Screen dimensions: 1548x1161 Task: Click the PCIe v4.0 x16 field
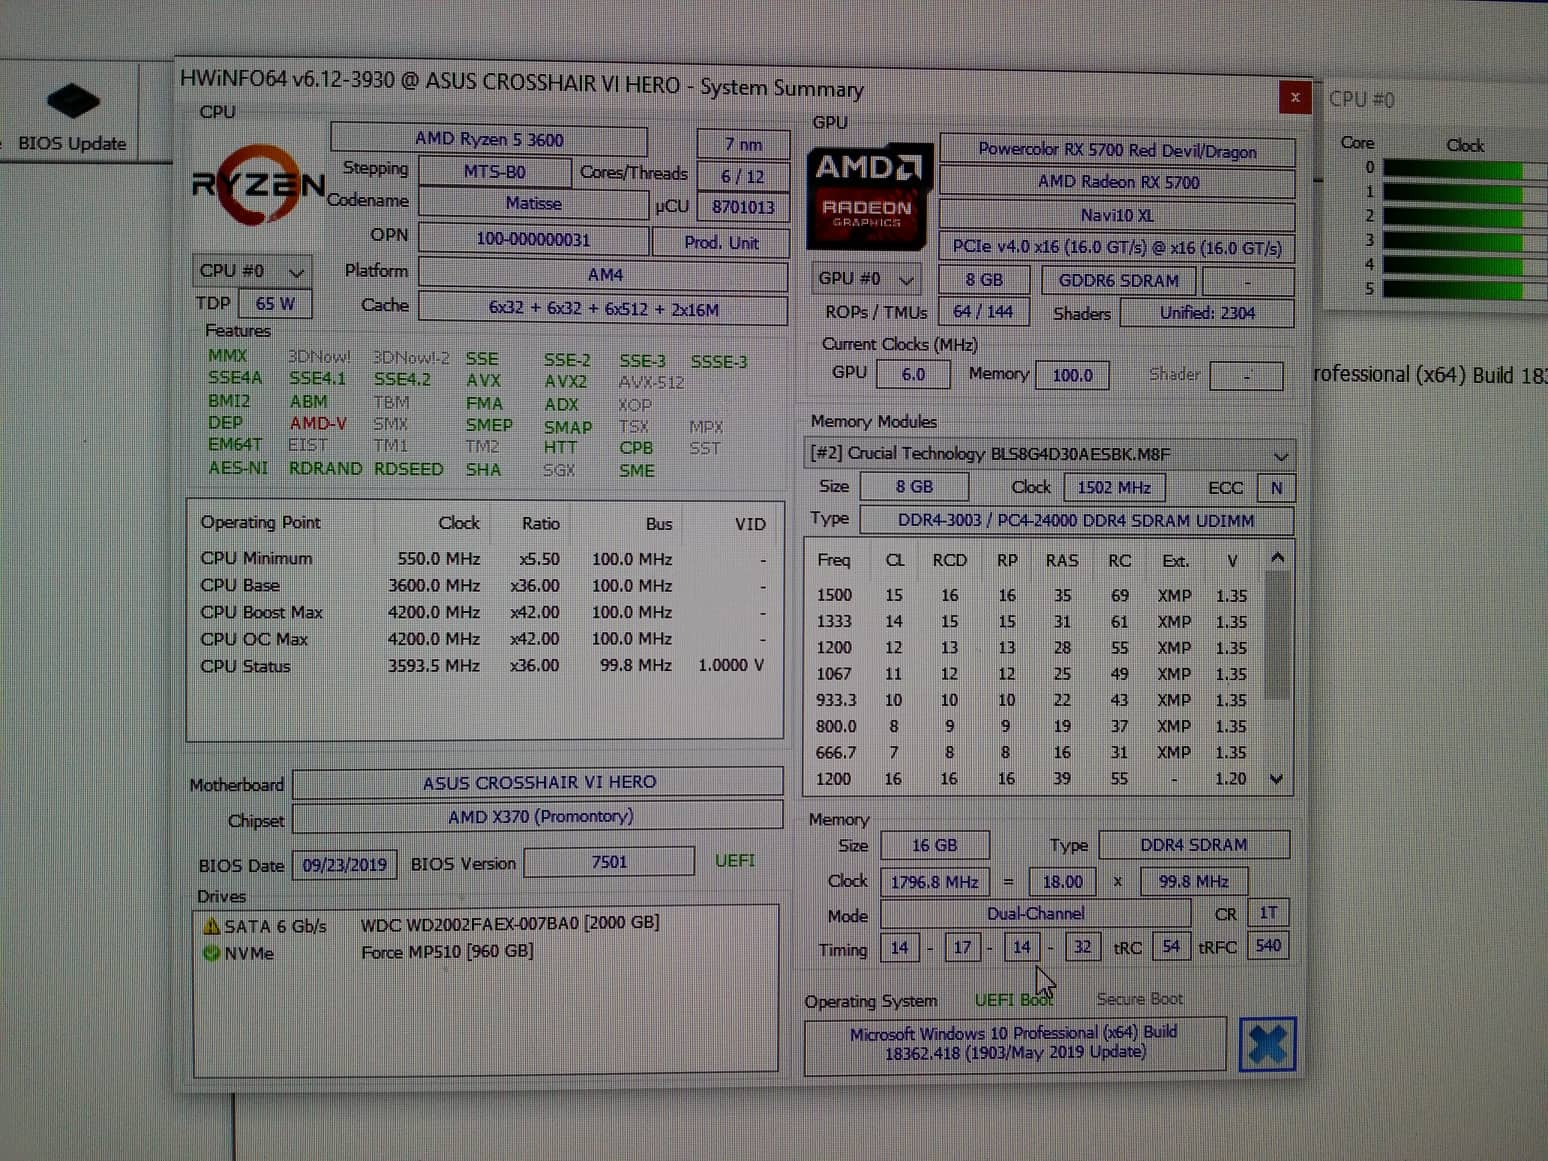[1117, 247]
